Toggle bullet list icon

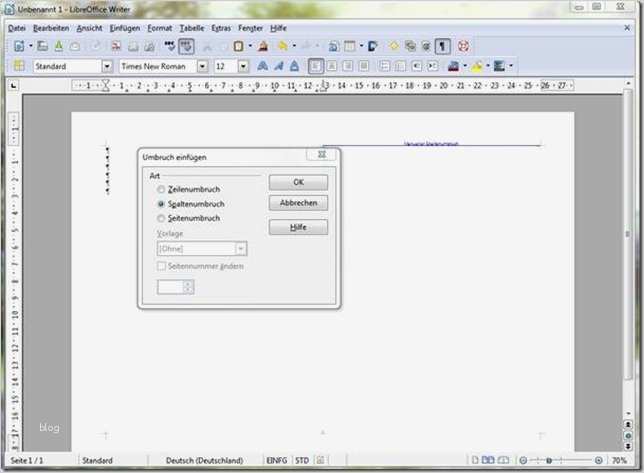click(x=400, y=66)
